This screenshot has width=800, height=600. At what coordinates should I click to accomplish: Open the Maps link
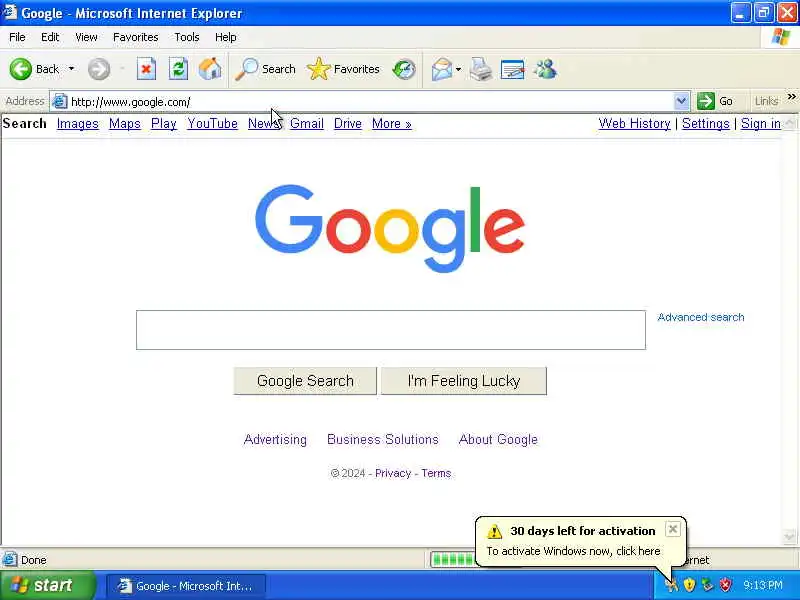pos(124,123)
